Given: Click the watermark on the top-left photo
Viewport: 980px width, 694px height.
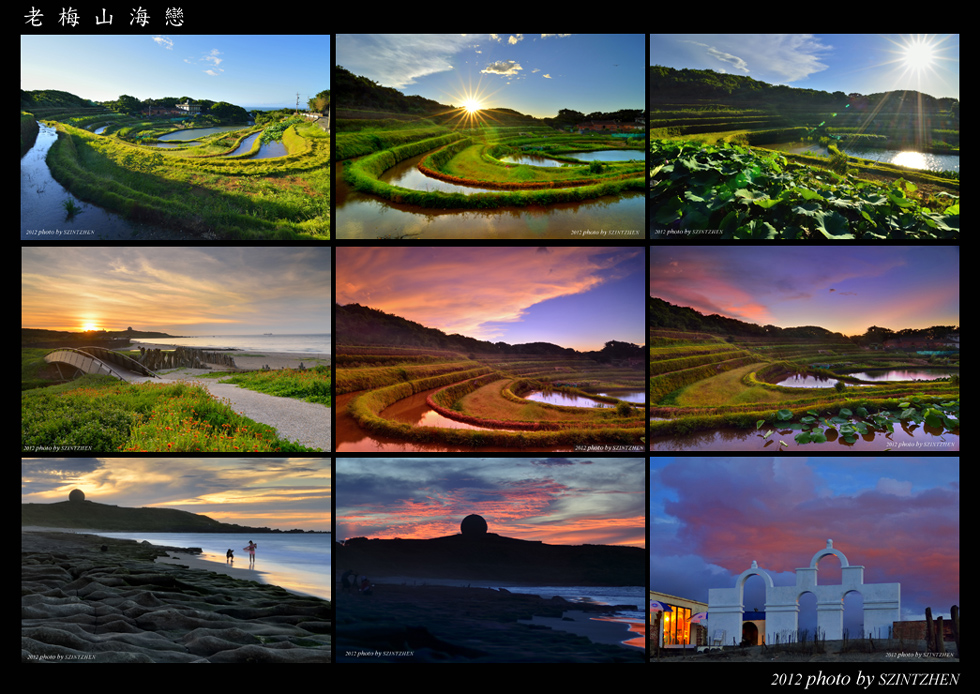Looking at the screenshot, I should point(60,232).
